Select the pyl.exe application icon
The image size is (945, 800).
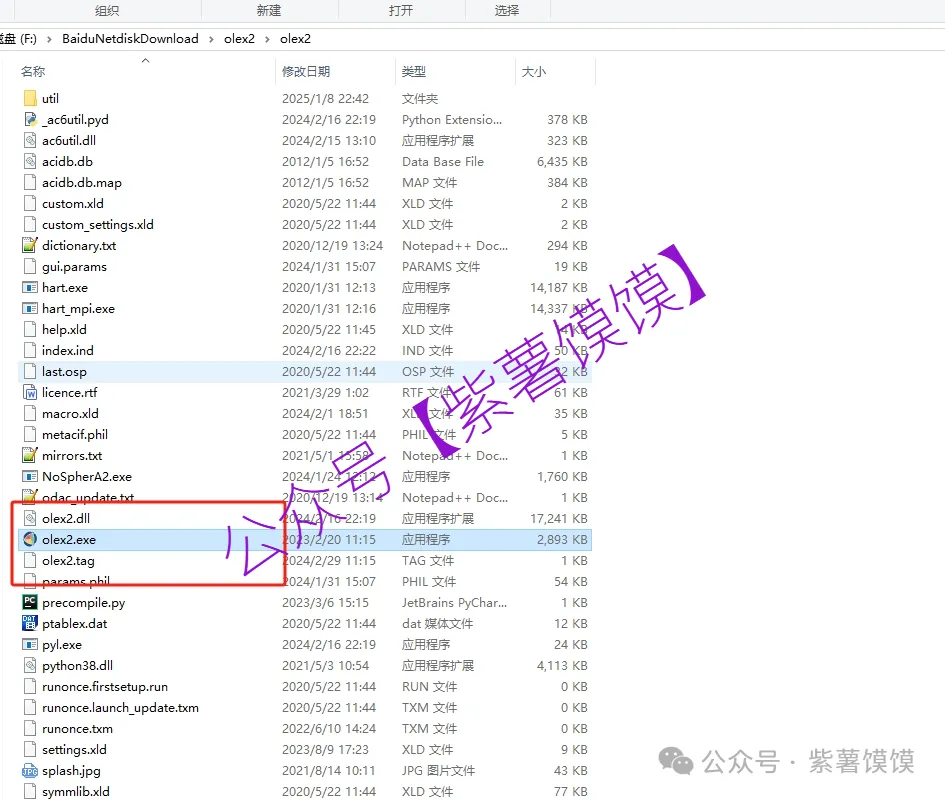30,644
